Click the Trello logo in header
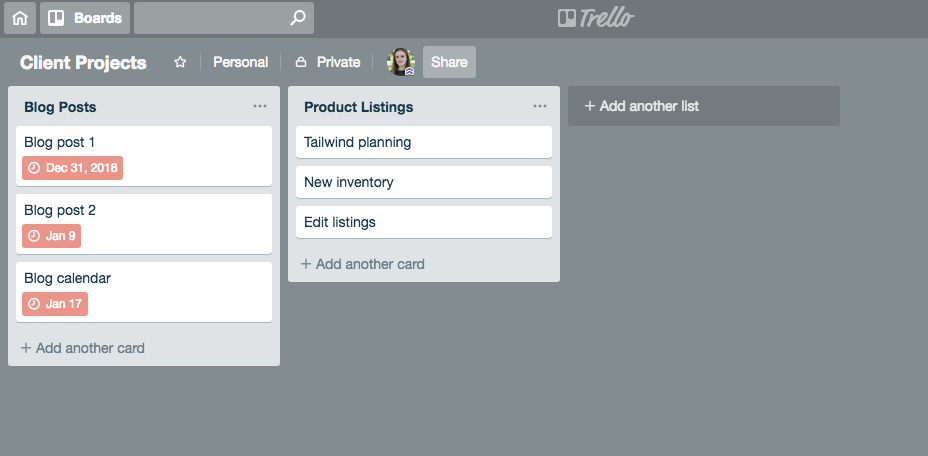This screenshot has width=928, height=456. click(596, 18)
